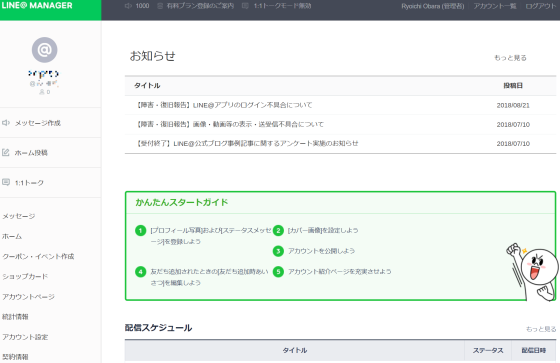Go to アカウント一覧
Viewport: 560px width, 363px height.
(x=495, y=6)
